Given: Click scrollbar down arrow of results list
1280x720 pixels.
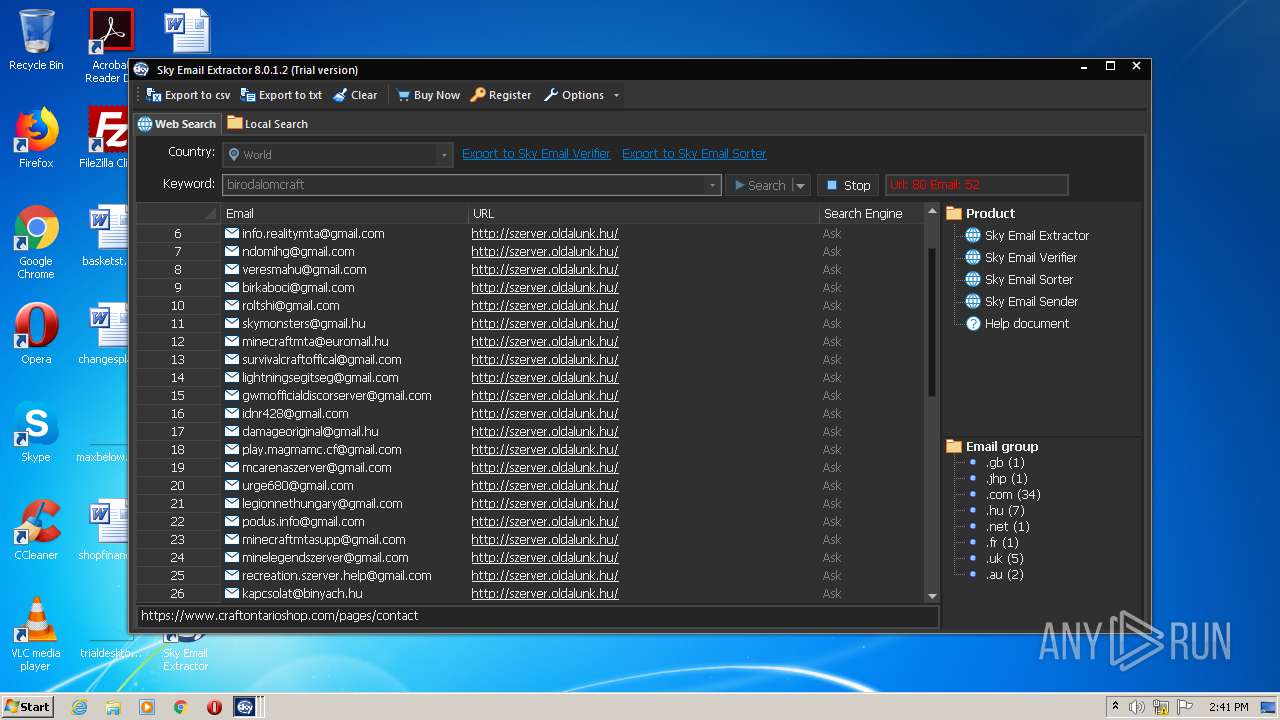Looking at the screenshot, I should pyautogui.click(x=933, y=596).
